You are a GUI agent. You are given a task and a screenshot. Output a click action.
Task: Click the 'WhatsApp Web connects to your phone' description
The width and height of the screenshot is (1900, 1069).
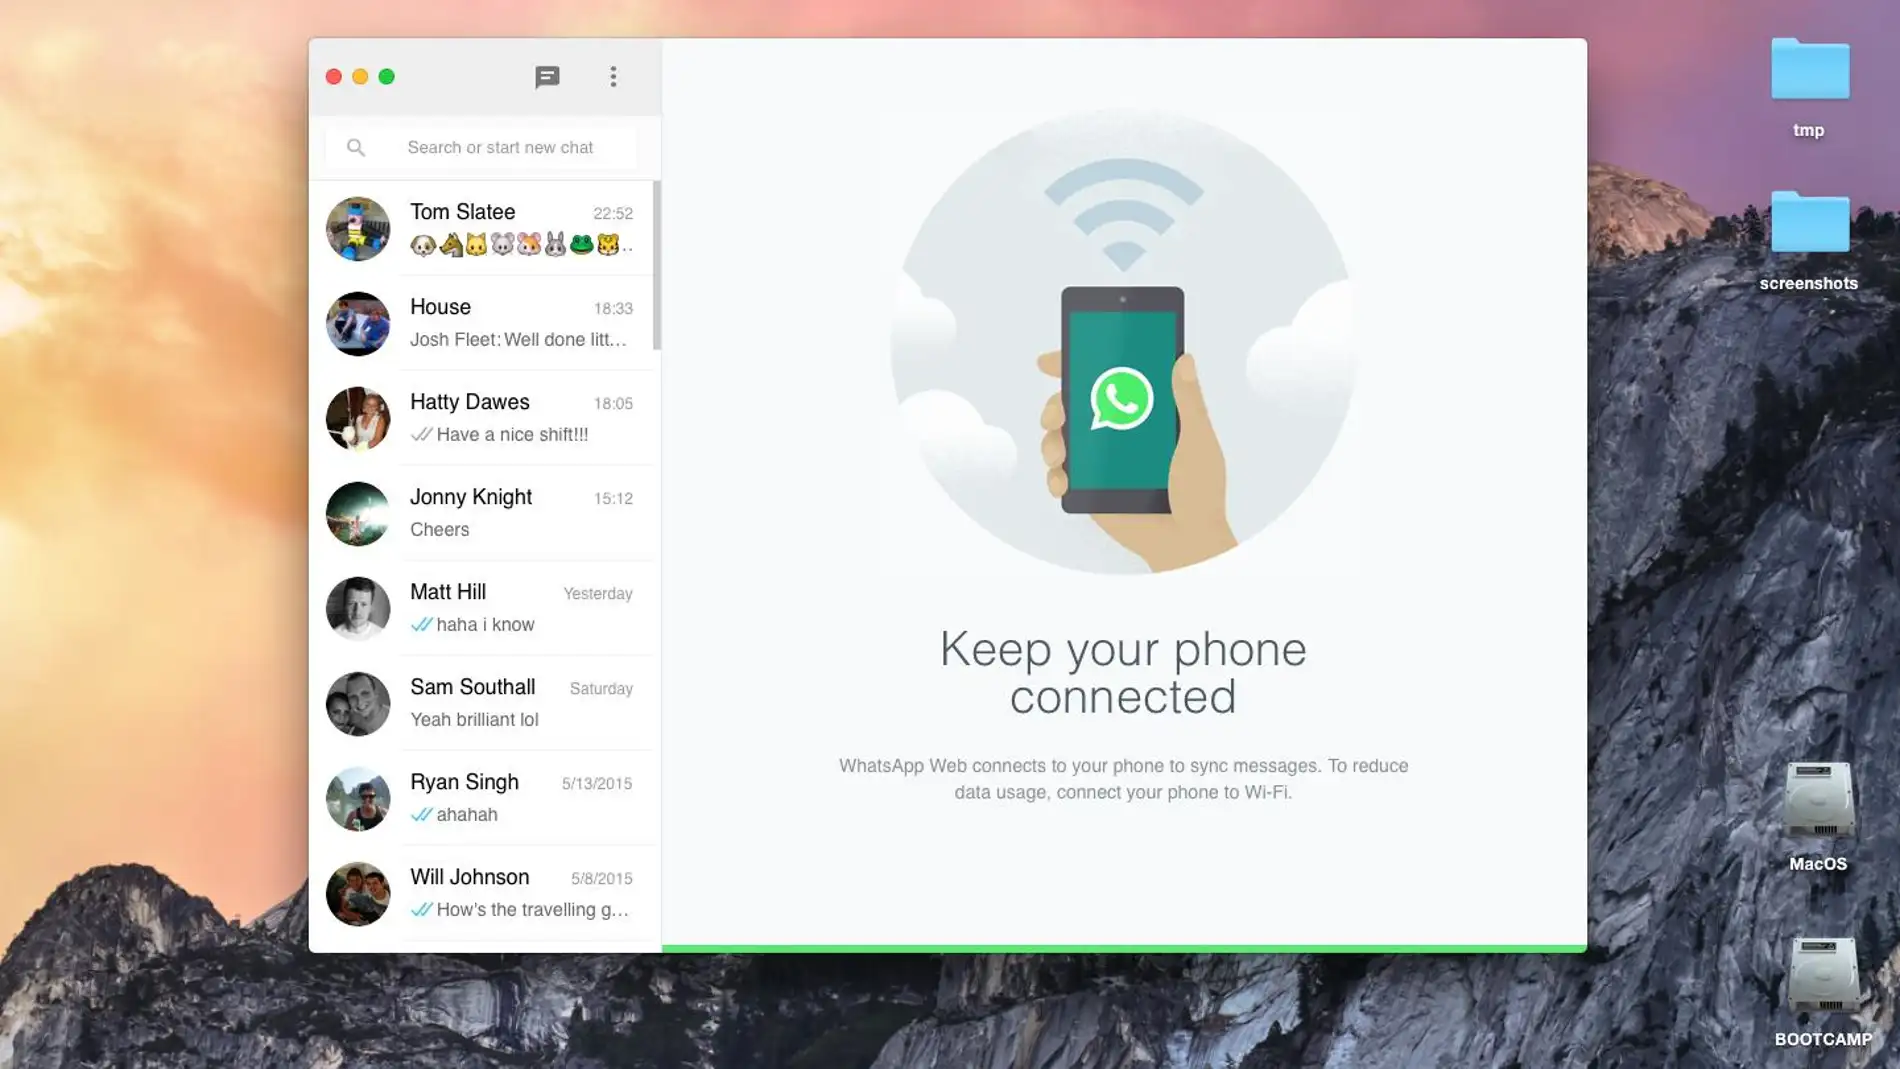coord(1123,779)
